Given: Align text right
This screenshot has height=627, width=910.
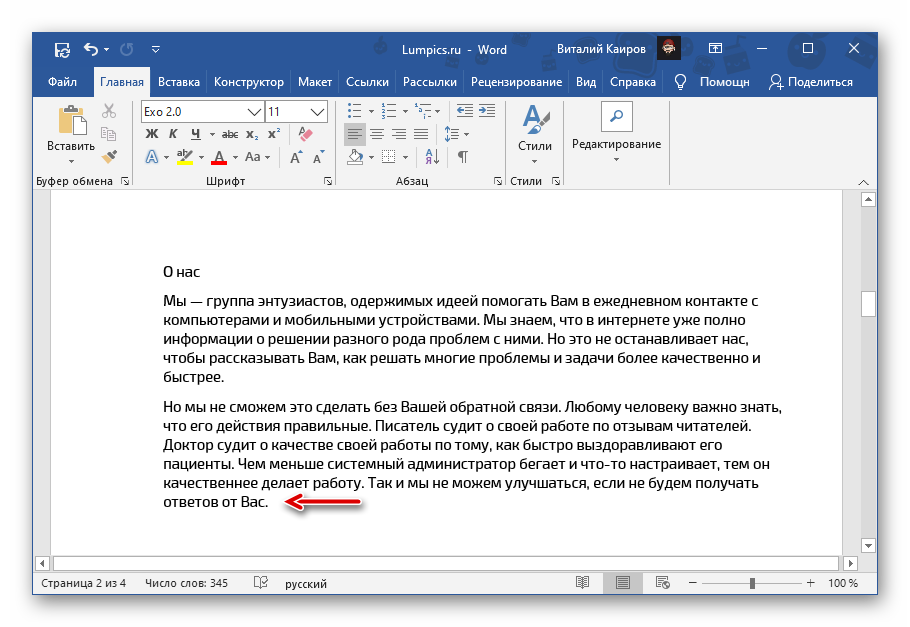Looking at the screenshot, I should [x=399, y=135].
